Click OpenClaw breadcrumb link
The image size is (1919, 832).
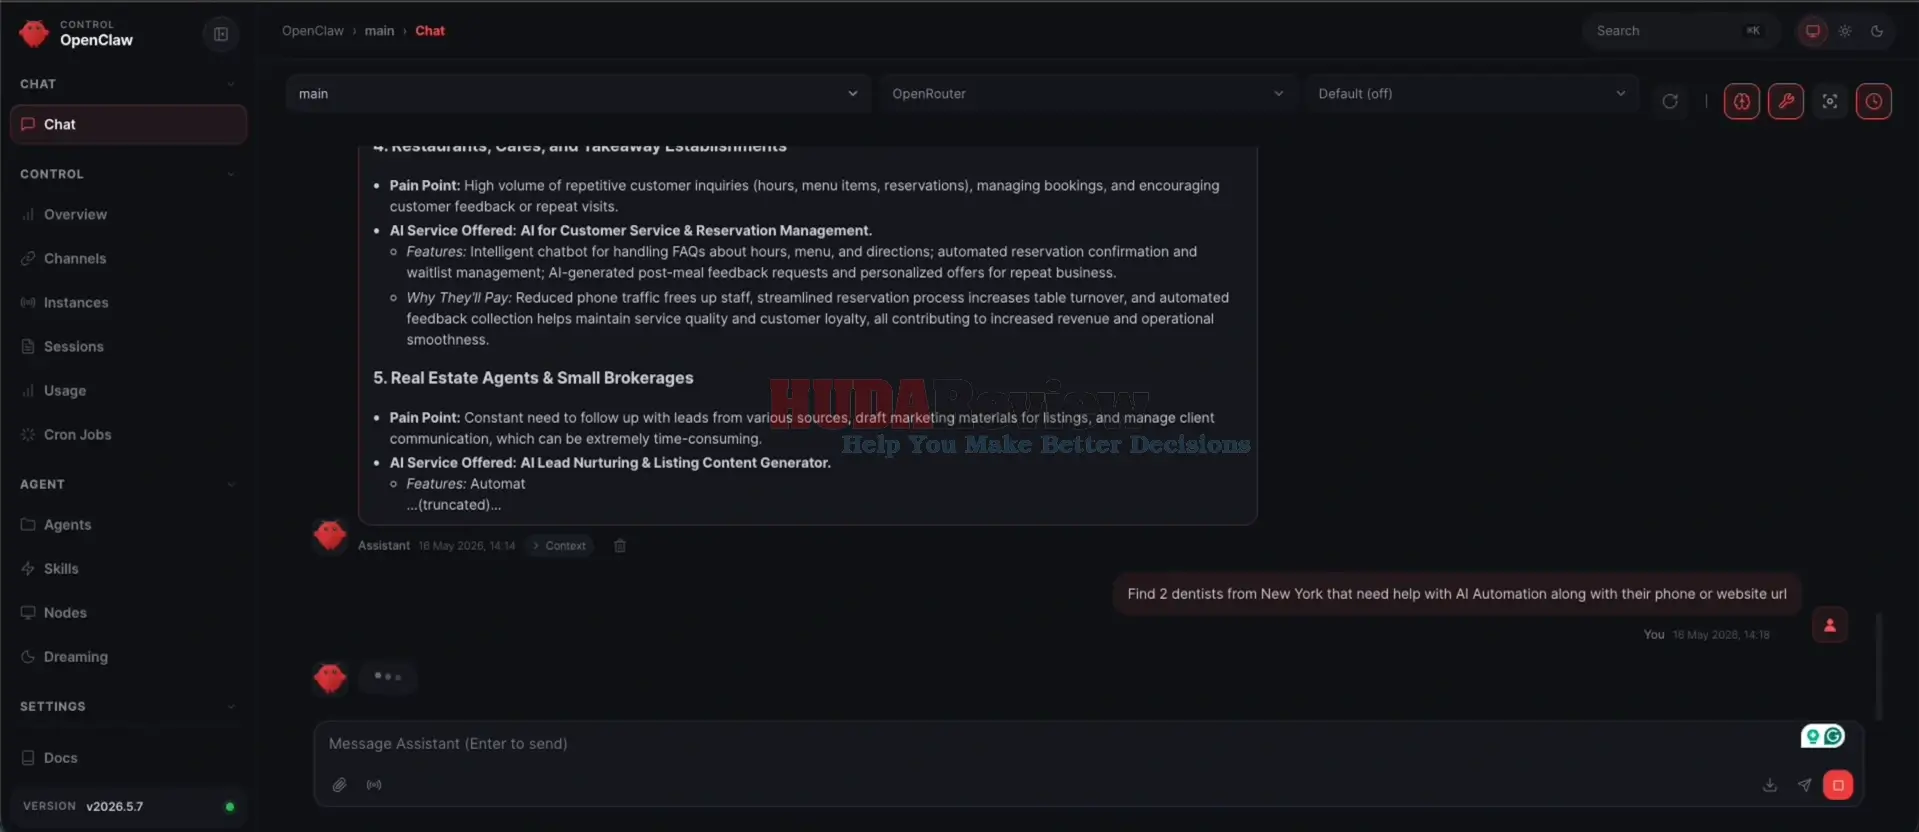313,31
